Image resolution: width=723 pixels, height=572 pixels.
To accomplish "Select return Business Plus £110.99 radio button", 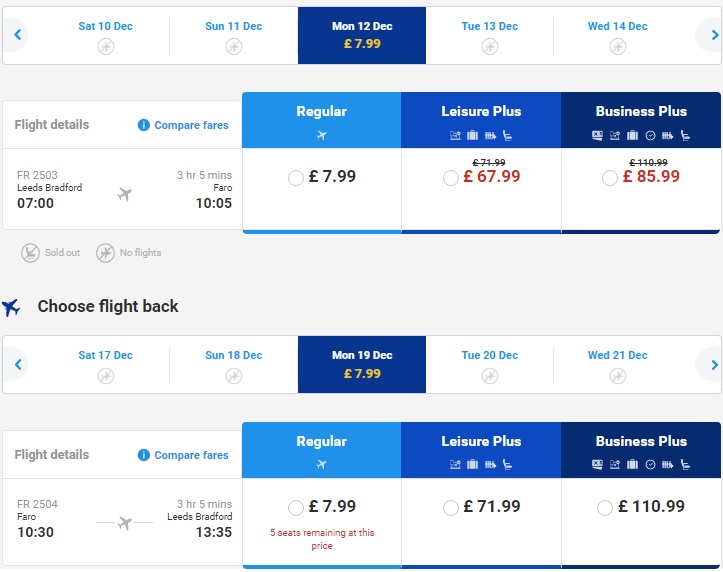I will [x=604, y=507].
